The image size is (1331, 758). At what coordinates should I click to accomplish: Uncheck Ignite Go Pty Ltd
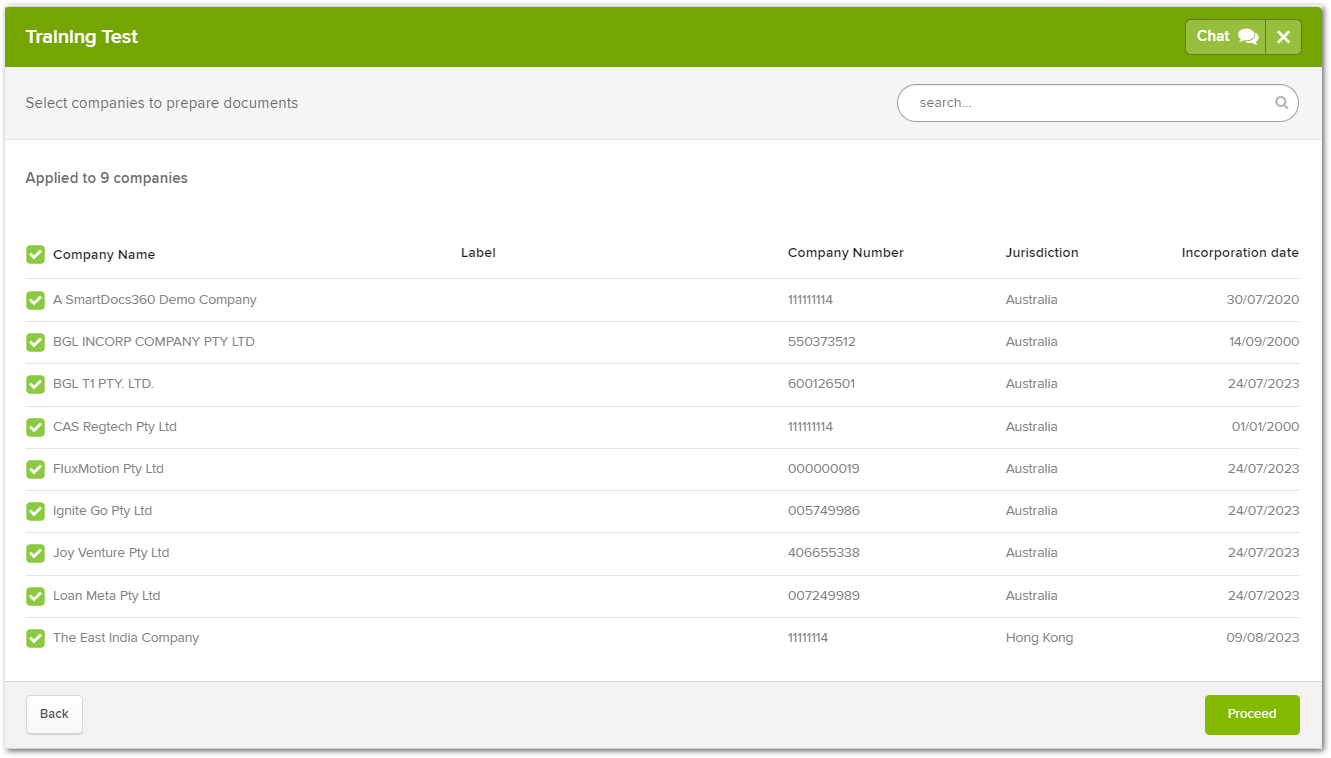coord(35,511)
